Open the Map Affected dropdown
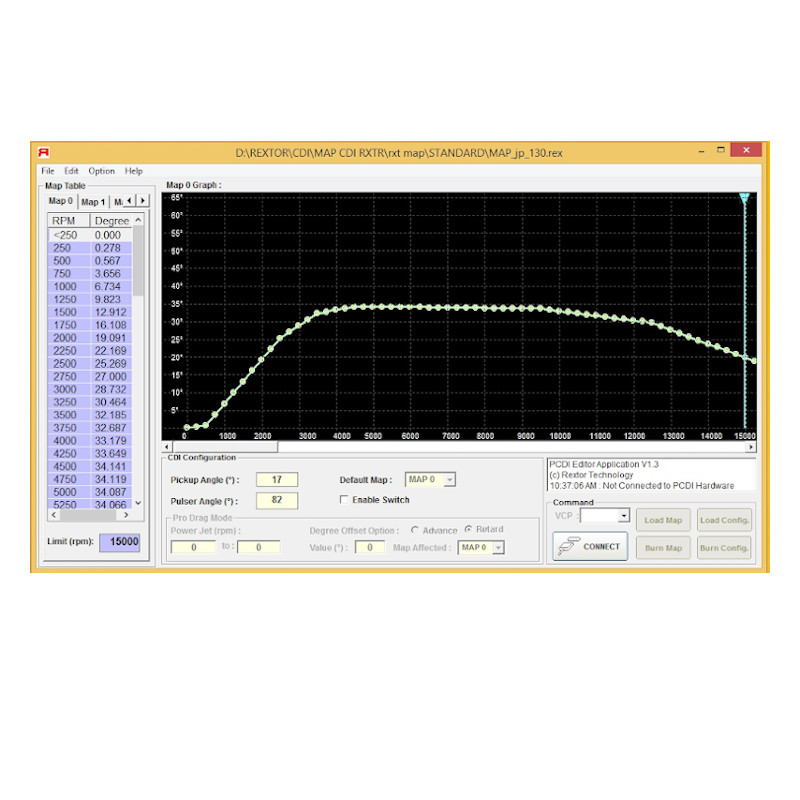 coord(498,548)
